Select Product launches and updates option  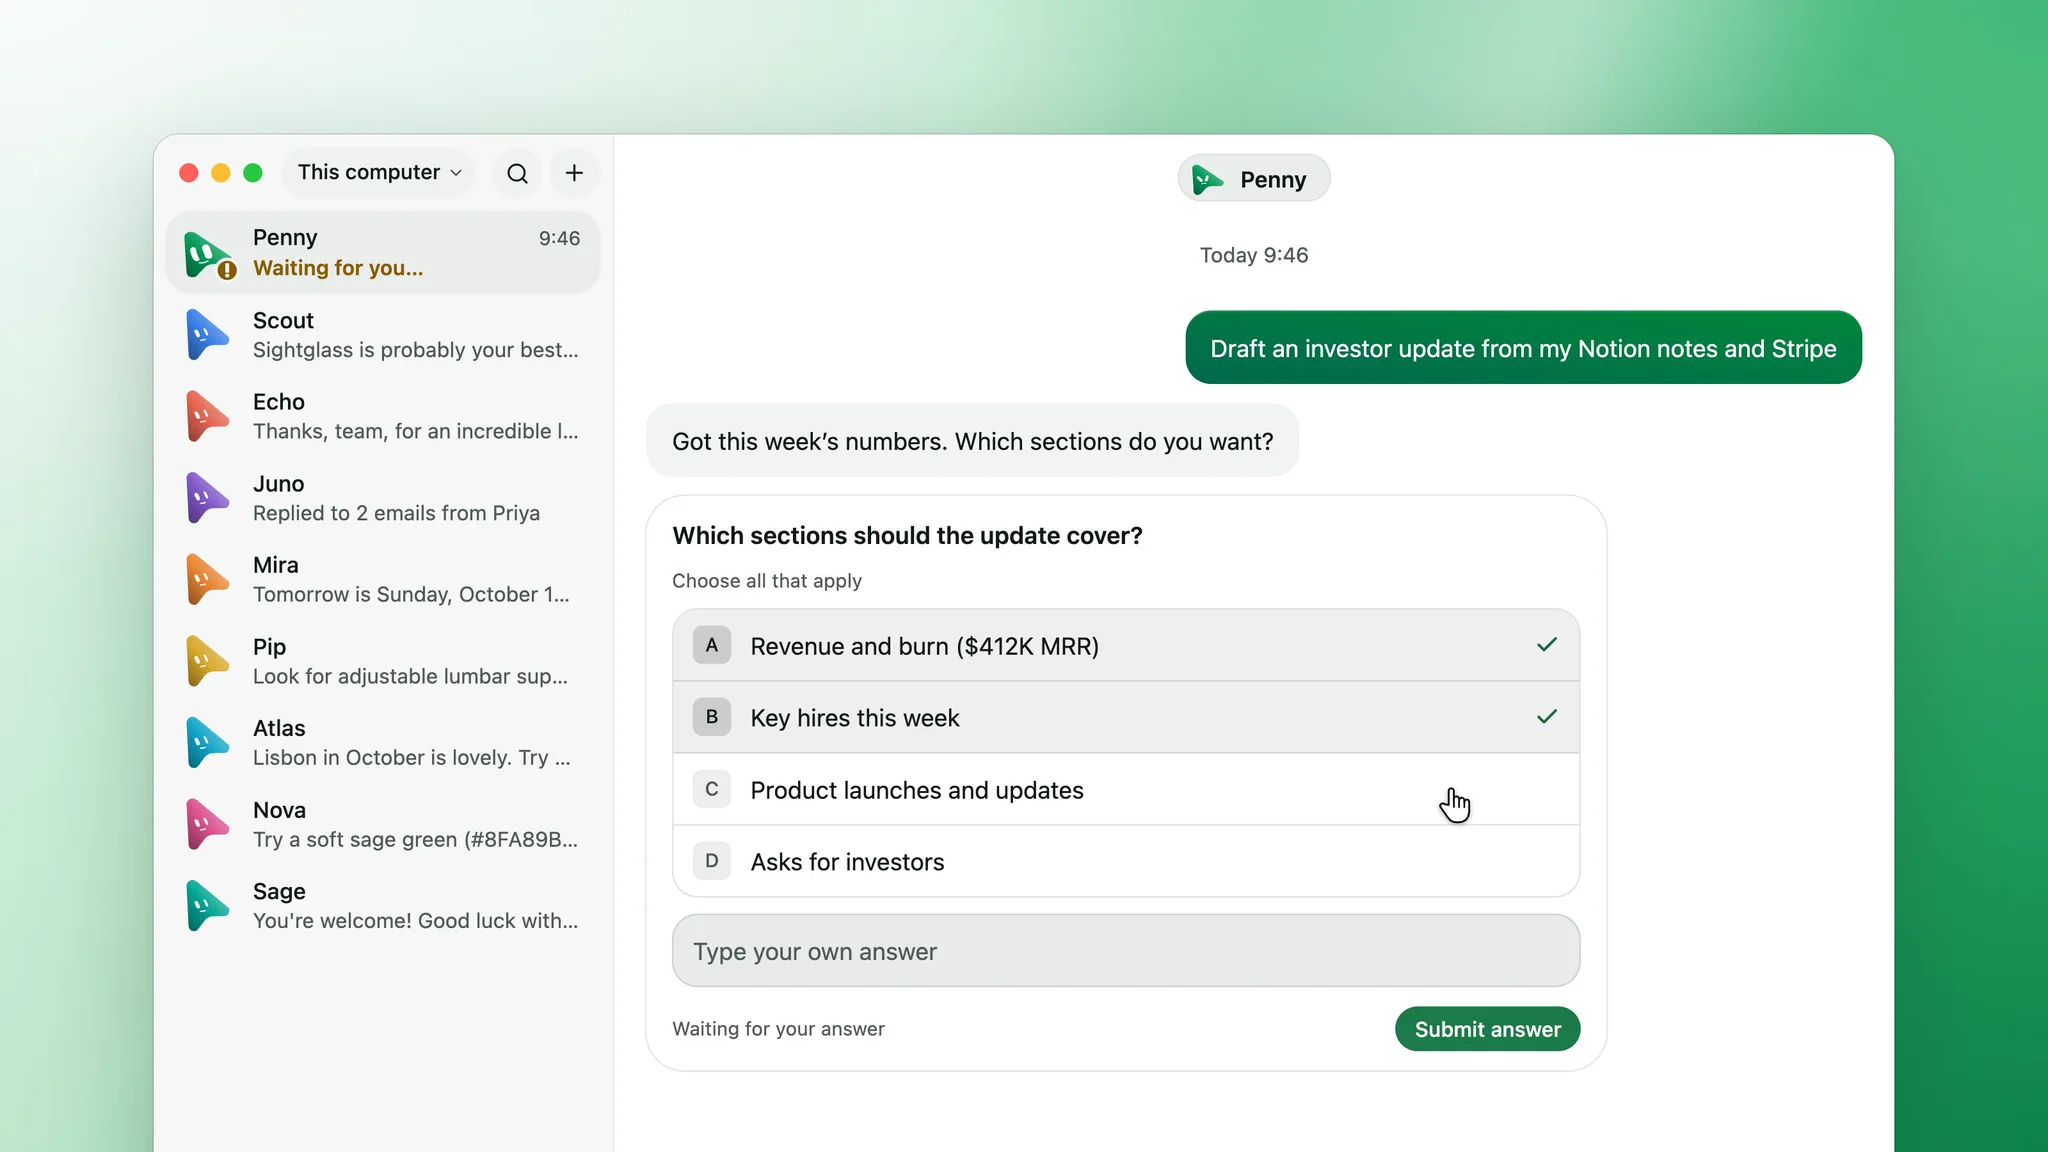pyautogui.click(x=1126, y=789)
